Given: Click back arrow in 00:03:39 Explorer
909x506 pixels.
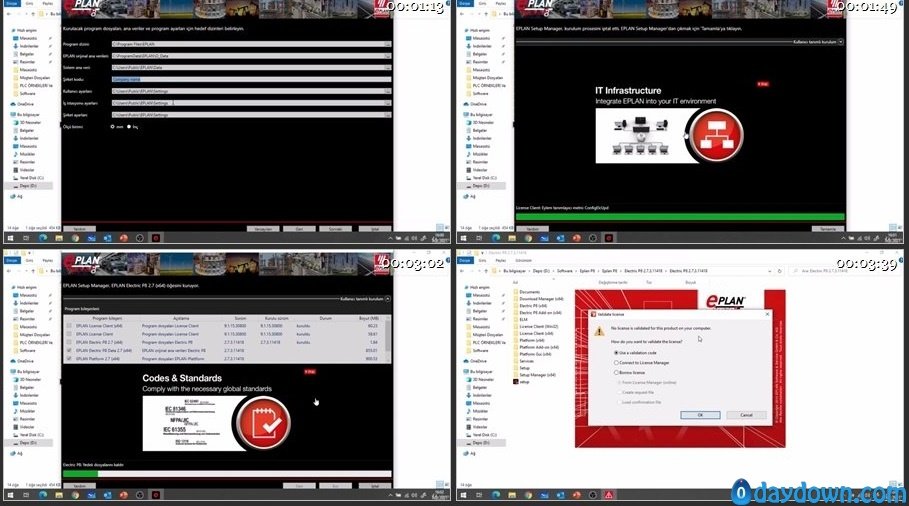Looking at the screenshot, I should point(463,271).
